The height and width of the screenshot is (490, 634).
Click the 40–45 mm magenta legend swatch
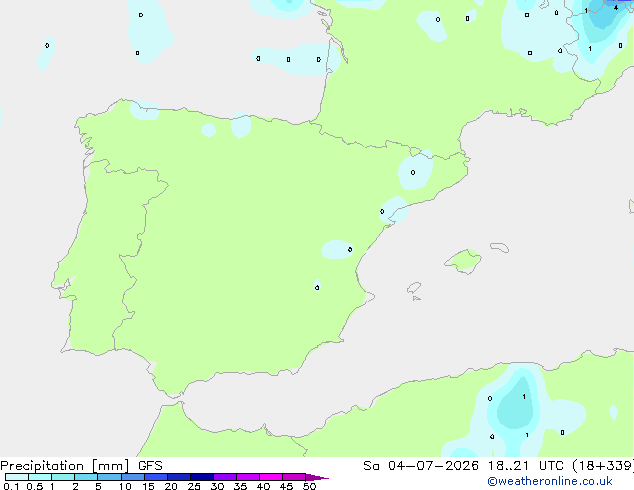[x=271, y=477]
